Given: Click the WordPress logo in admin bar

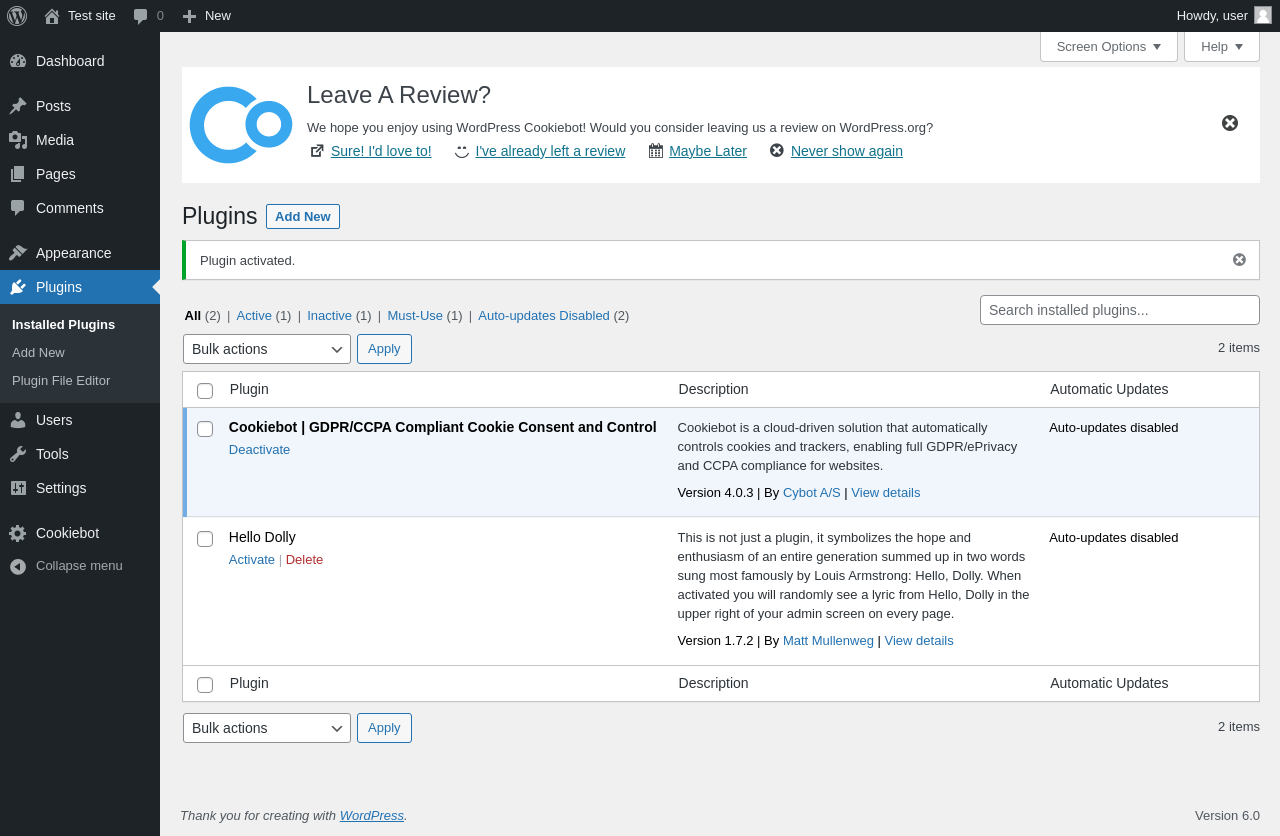Looking at the screenshot, I should (17, 16).
